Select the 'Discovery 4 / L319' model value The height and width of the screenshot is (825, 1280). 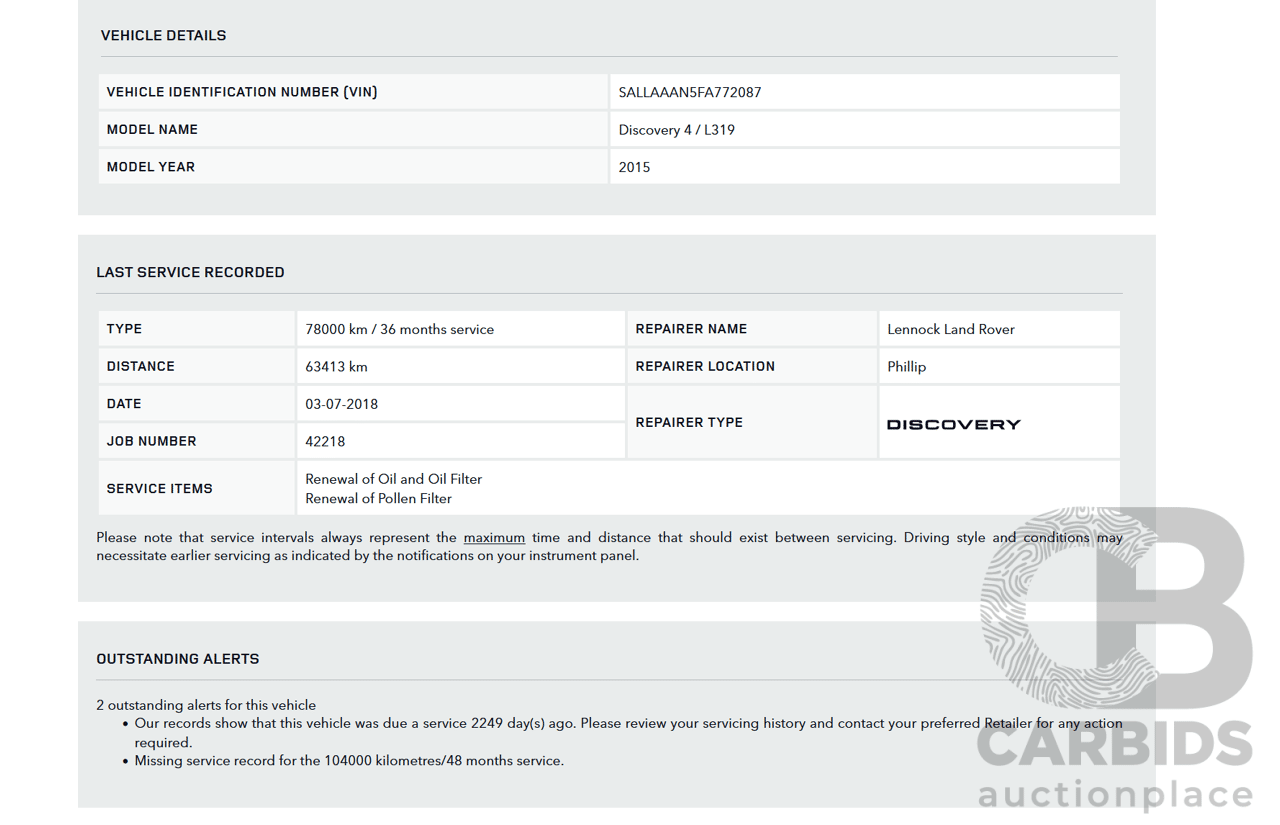tap(677, 130)
